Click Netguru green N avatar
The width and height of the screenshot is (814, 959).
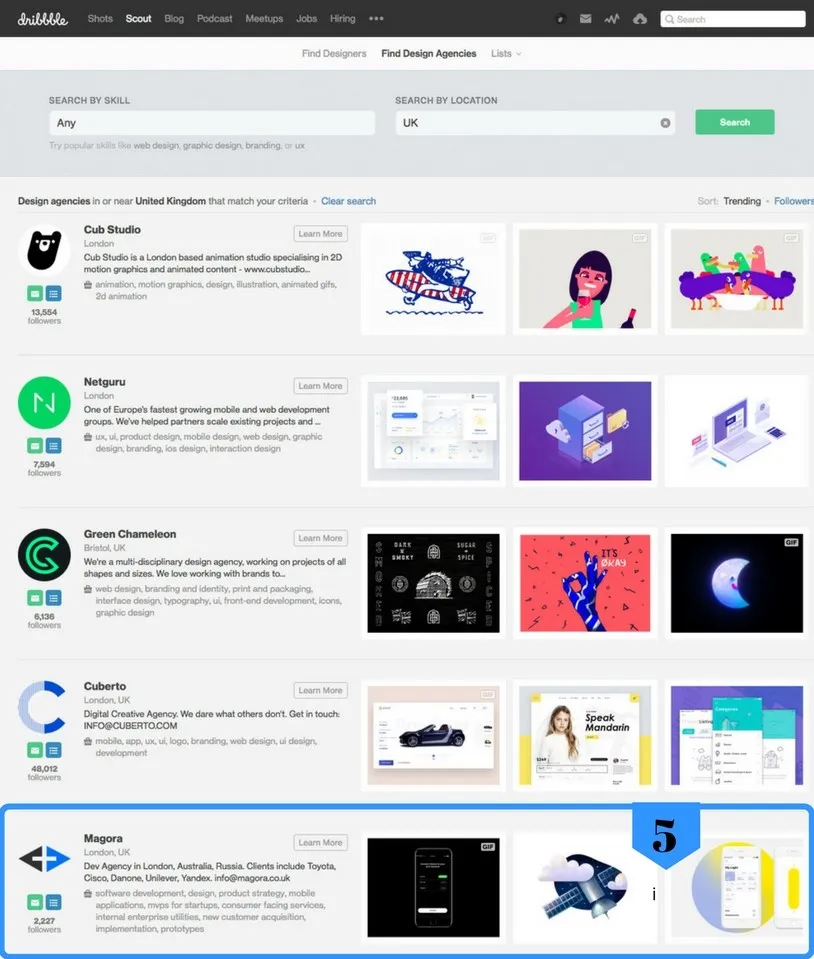click(44, 402)
